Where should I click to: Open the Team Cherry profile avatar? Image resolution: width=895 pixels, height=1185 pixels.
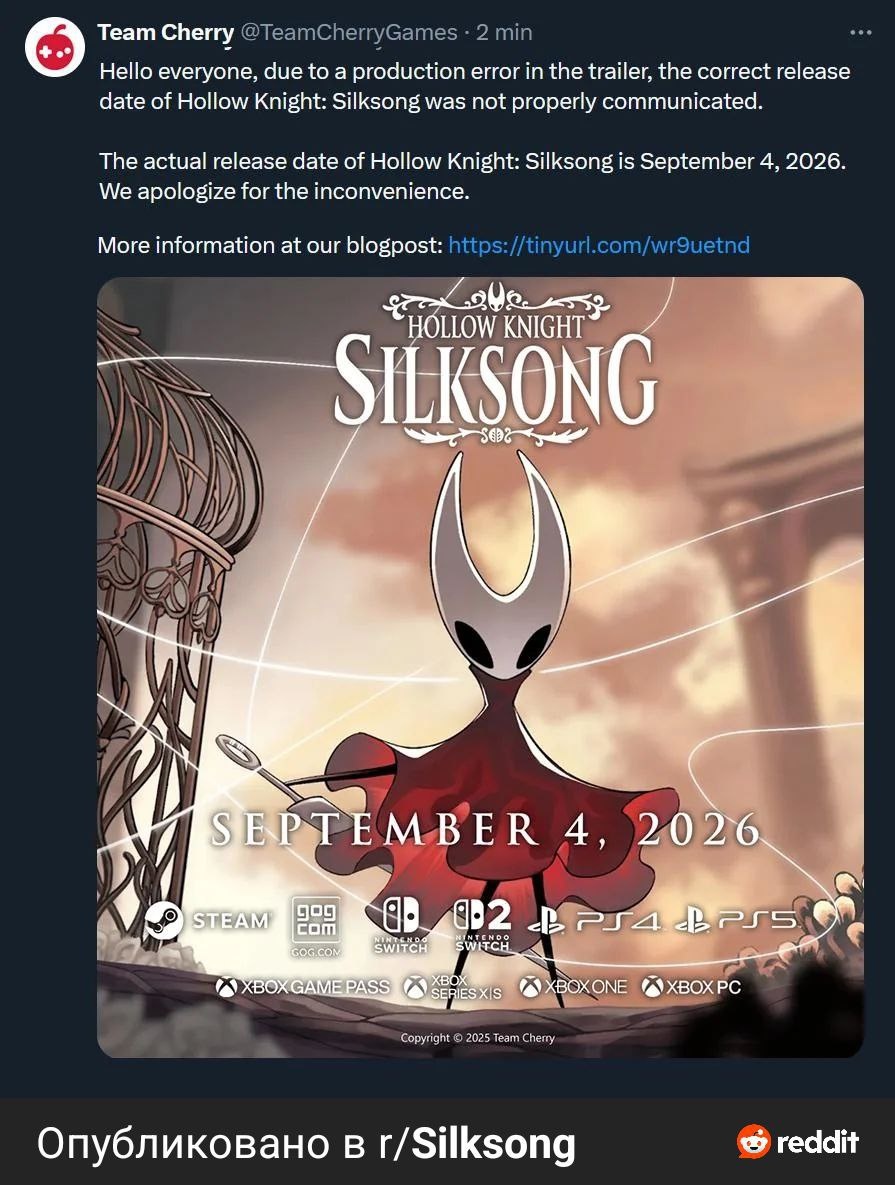coord(53,48)
